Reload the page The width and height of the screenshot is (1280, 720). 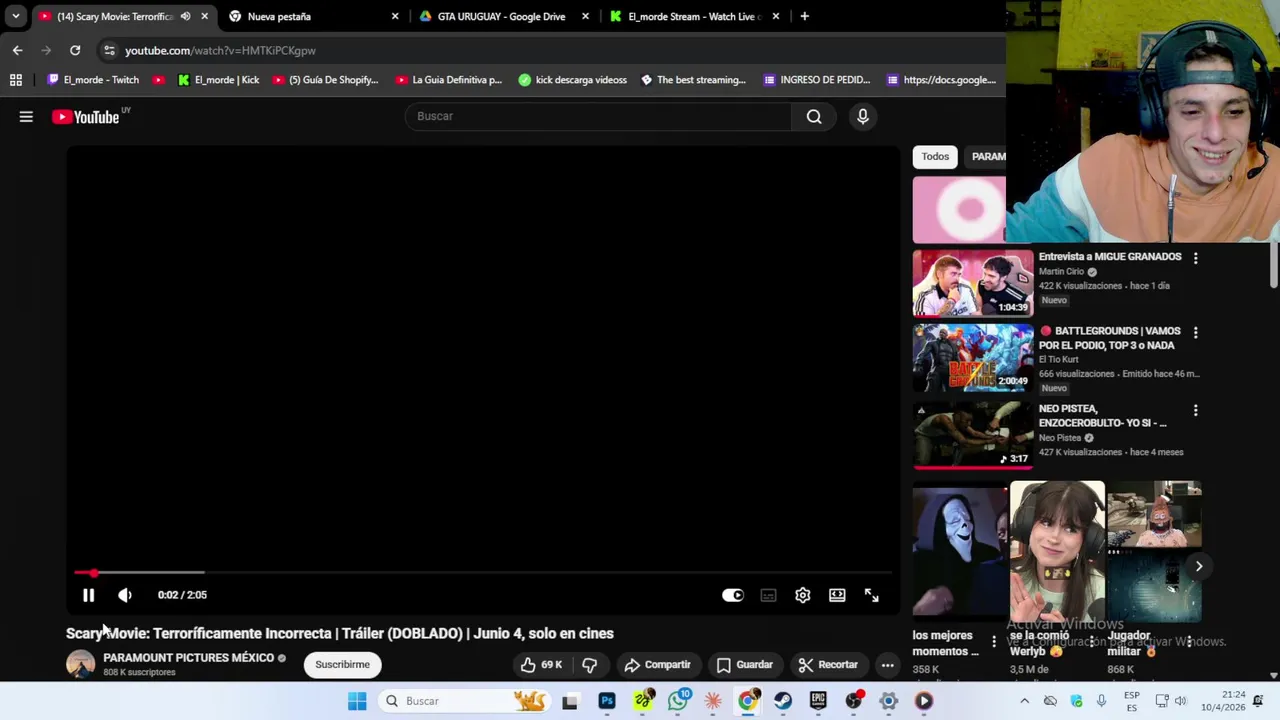75,50
